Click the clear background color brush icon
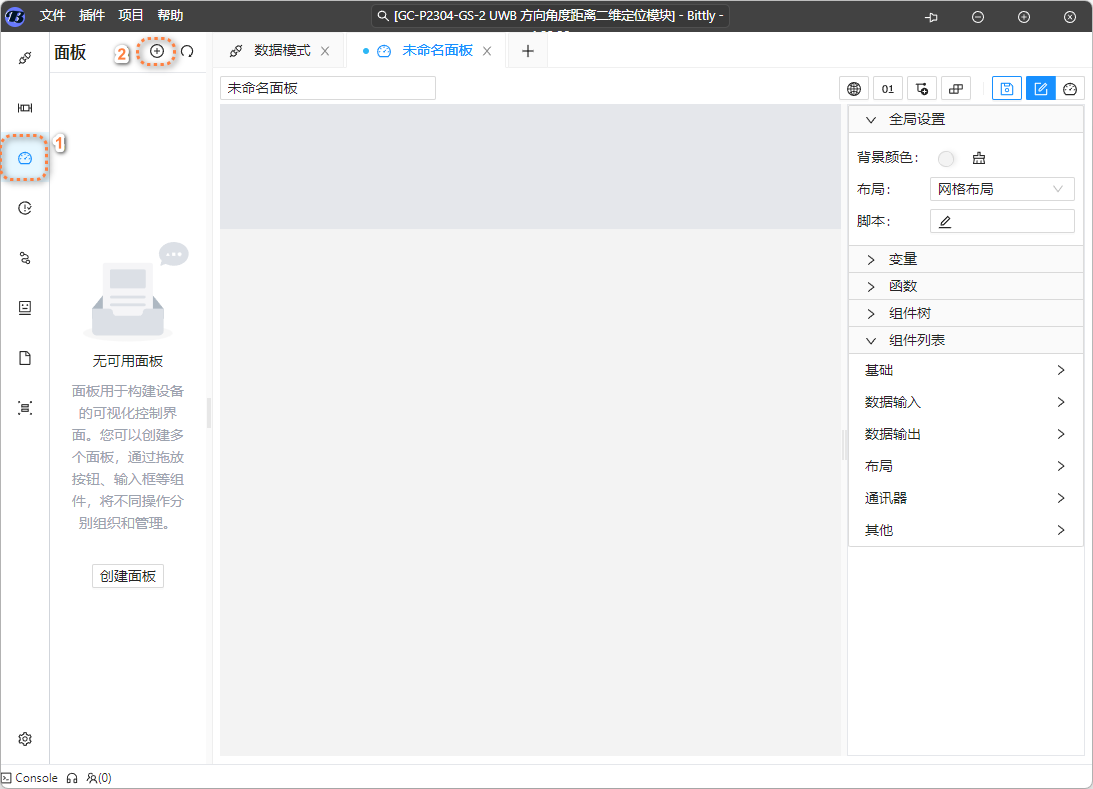Viewport: 1093px width, 789px height. (978, 158)
